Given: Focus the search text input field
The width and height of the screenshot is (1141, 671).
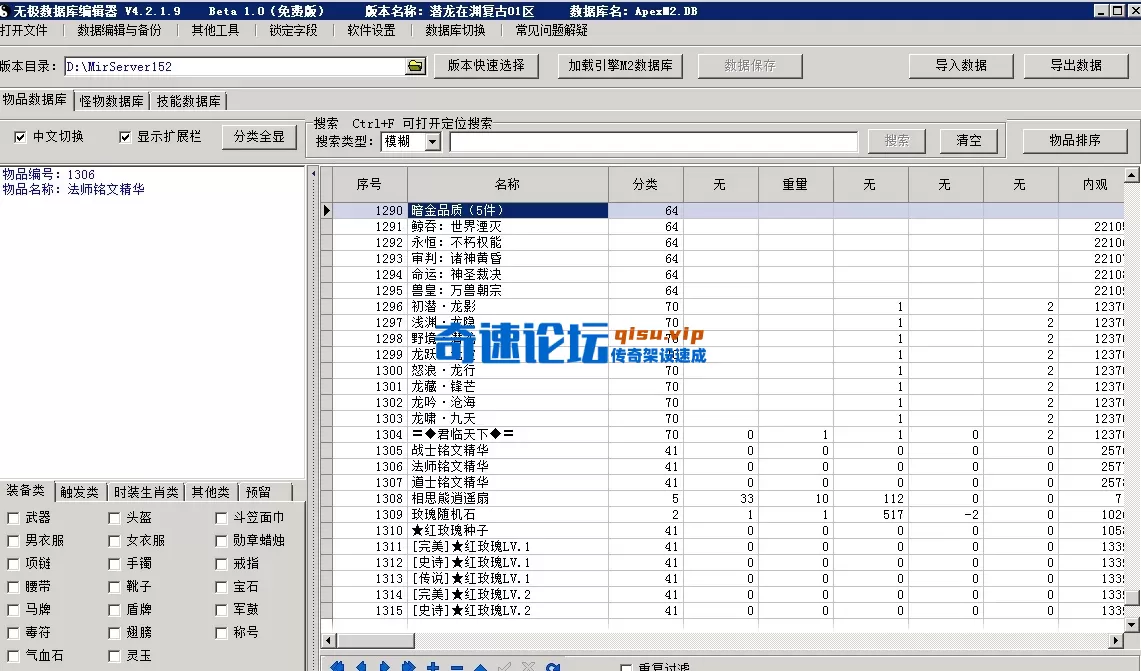Looking at the screenshot, I should click(653, 142).
